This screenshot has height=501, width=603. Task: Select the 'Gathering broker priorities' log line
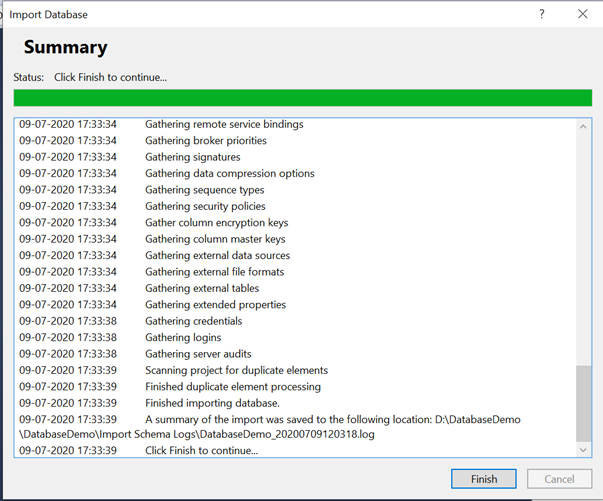click(x=205, y=141)
